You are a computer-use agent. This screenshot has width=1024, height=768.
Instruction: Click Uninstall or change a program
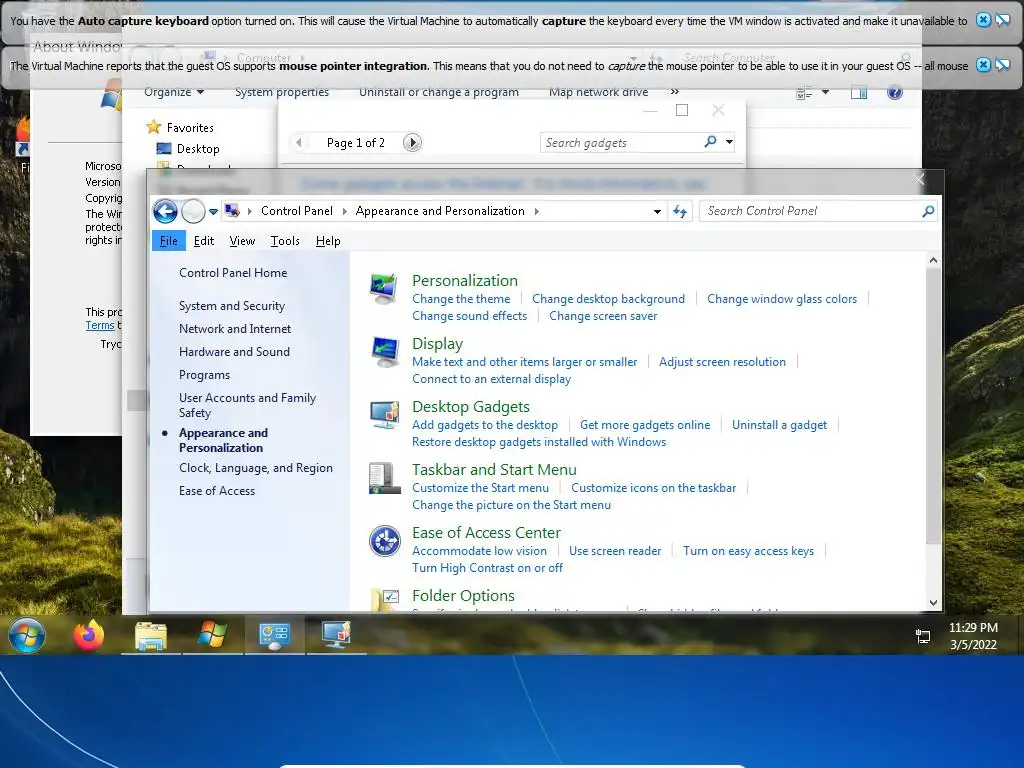pos(439,92)
